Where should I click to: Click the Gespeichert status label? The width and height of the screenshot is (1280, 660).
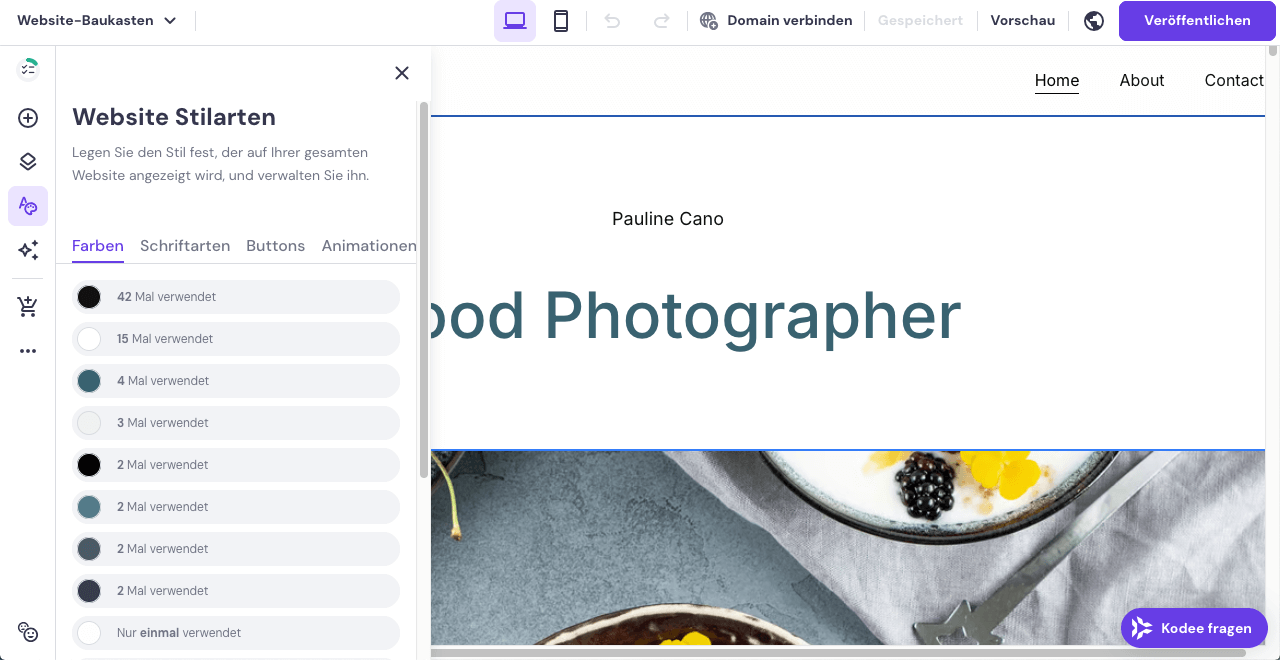920,20
